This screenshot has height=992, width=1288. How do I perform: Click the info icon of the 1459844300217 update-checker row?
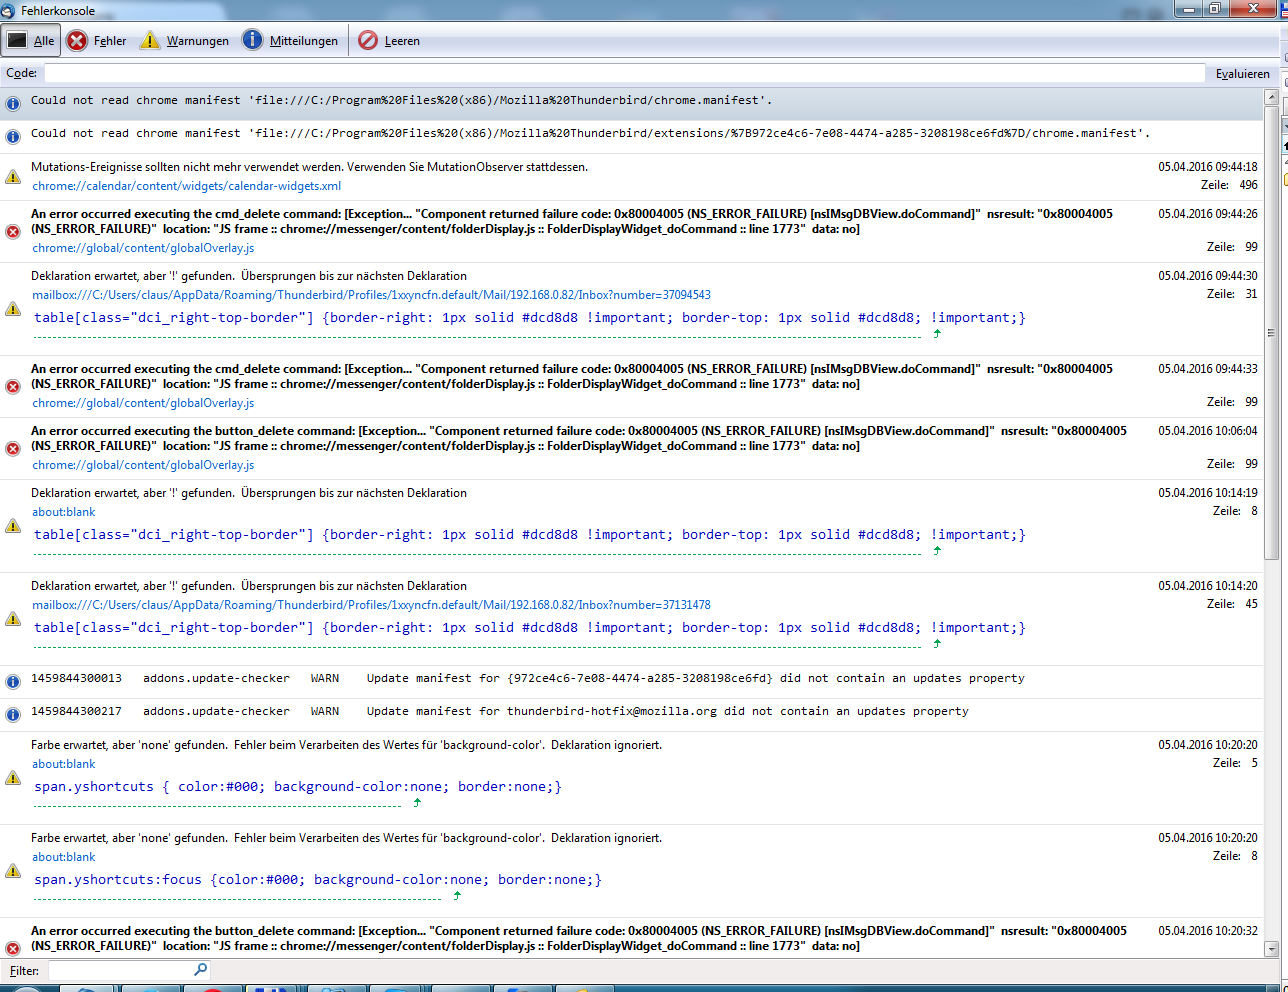[13, 715]
